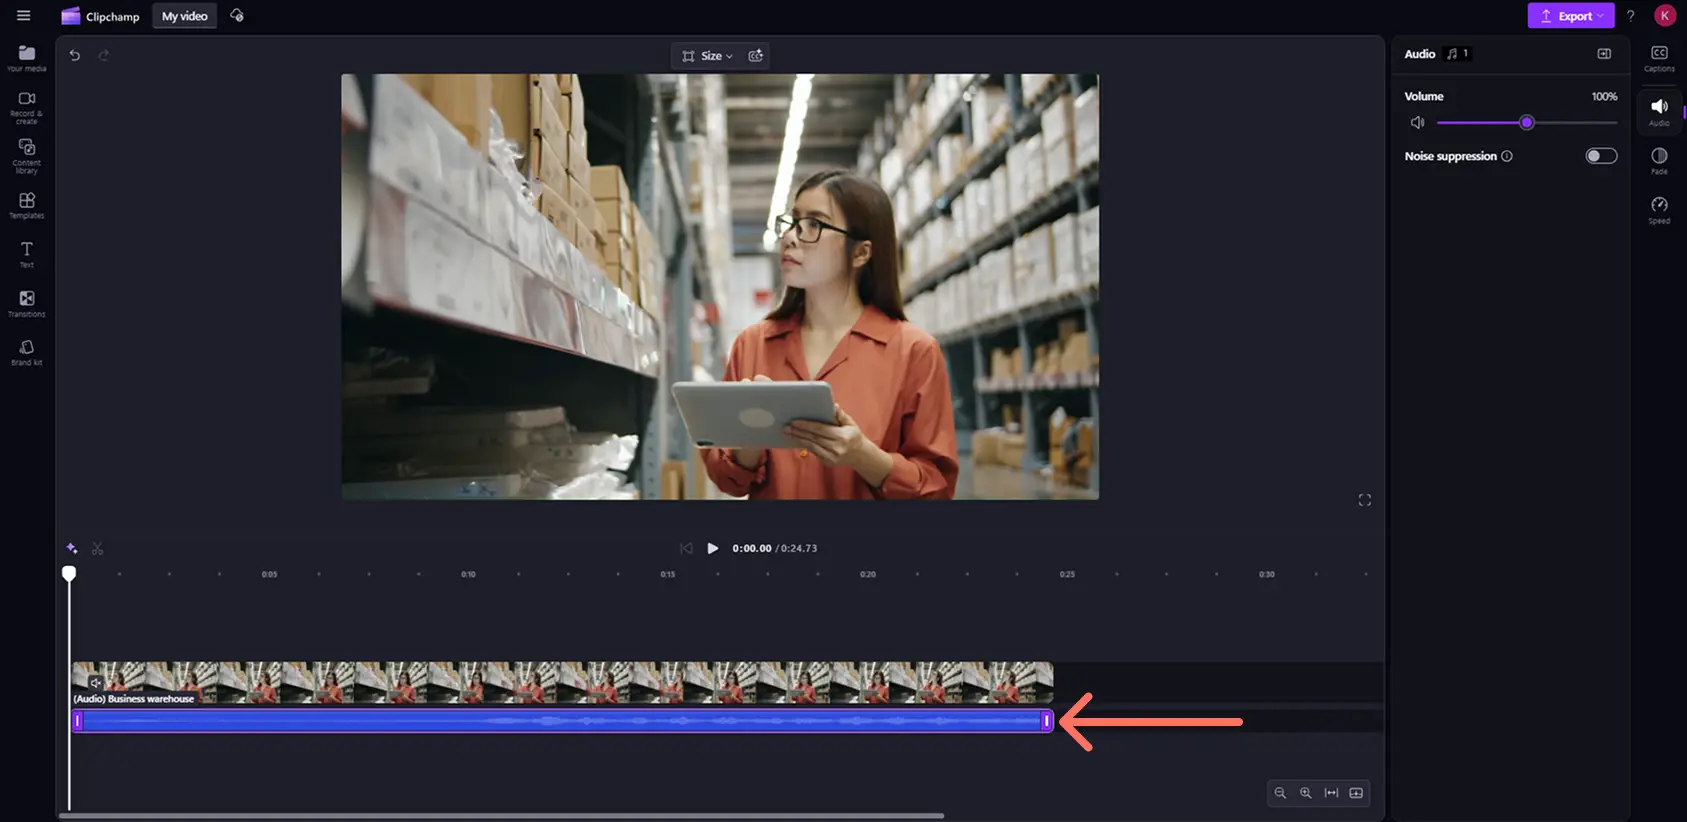Image resolution: width=1687 pixels, height=822 pixels.
Task: Click the 0:20 mark on ruler
Action: (868, 574)
